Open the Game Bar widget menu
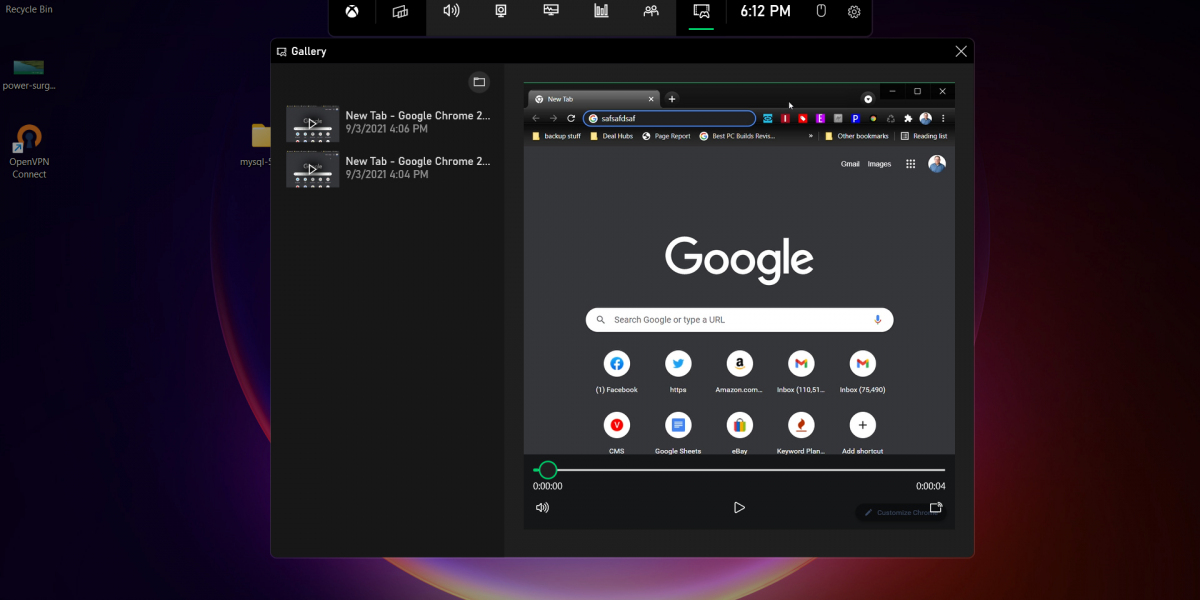The image size is (1200, 600). coord(401,12)
